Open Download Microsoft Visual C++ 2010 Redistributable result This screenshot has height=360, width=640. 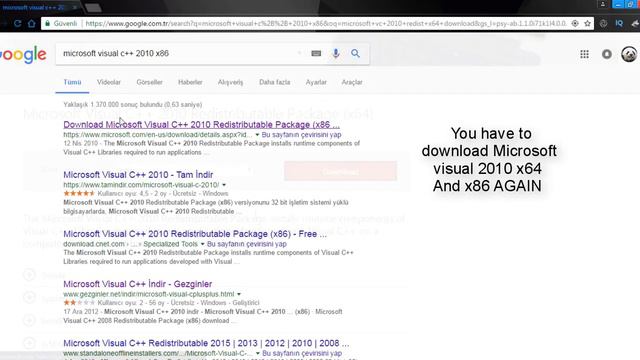point(201,124)
